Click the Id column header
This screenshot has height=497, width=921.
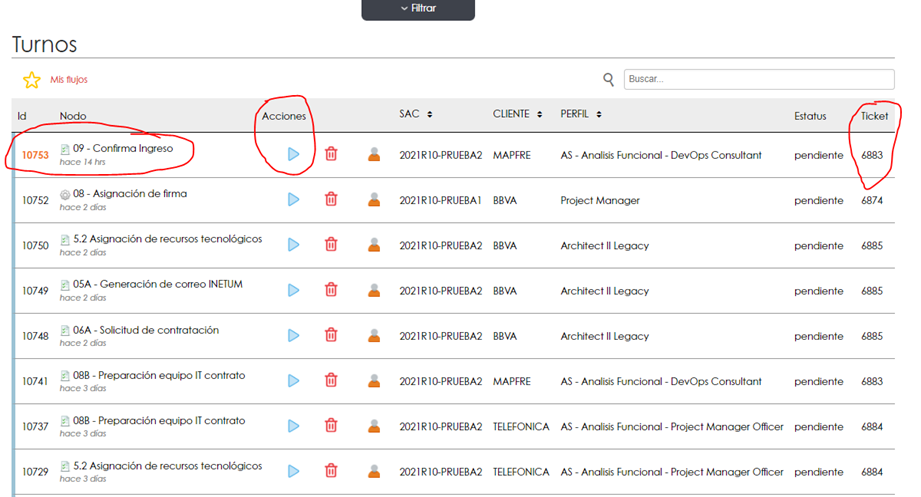point(22,116)
